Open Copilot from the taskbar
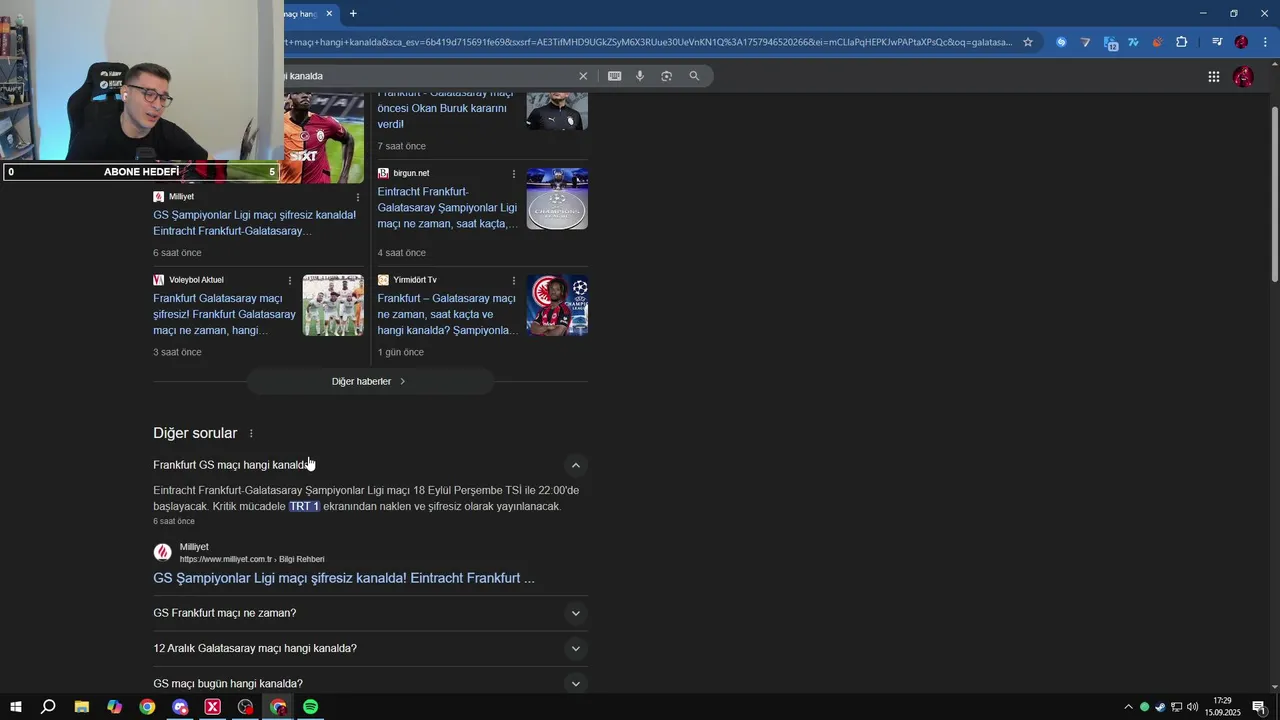 [114, 707]
